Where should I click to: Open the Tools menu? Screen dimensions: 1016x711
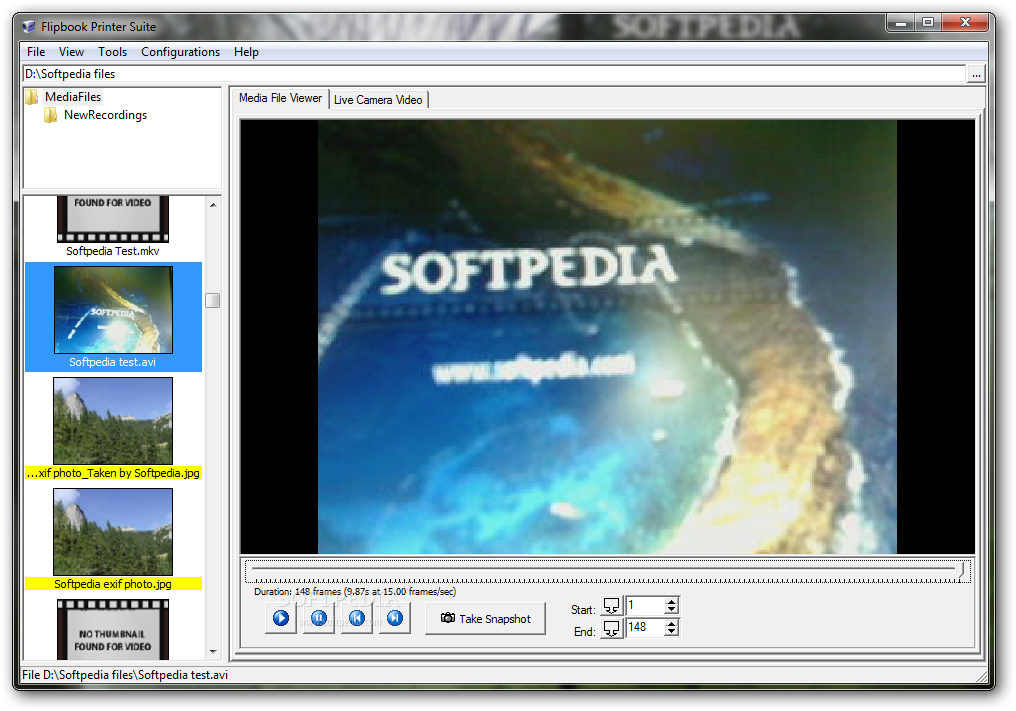(x=112, y=52)
